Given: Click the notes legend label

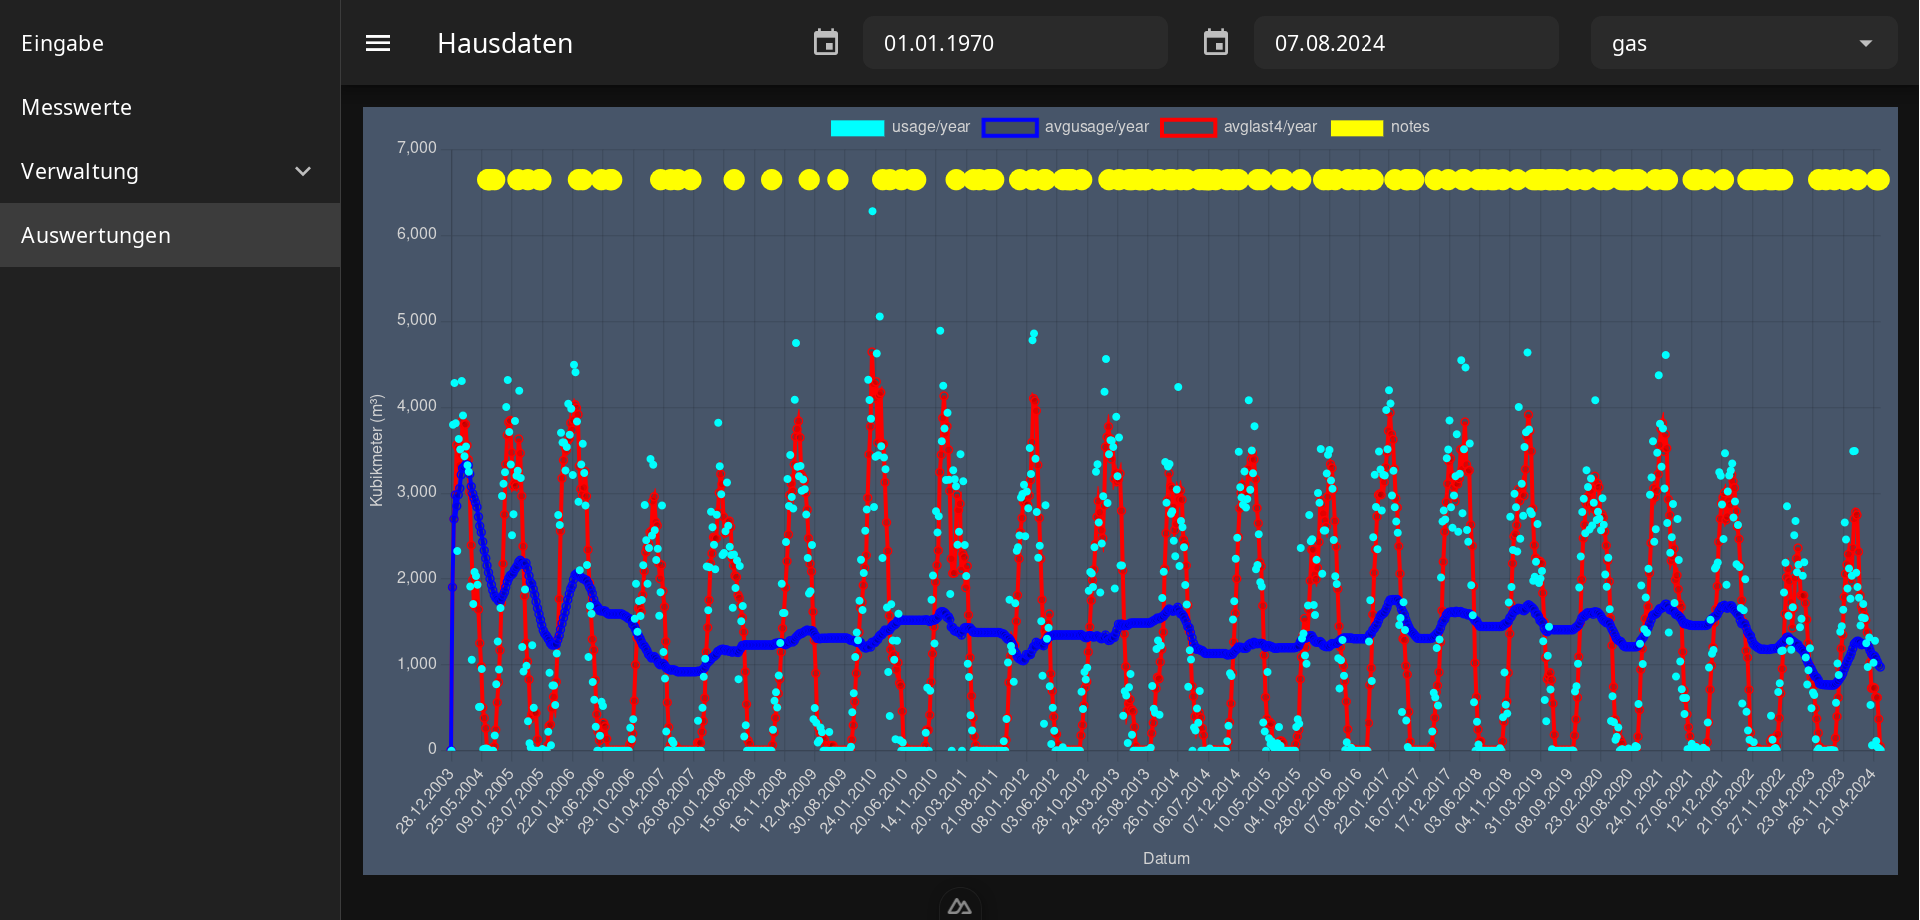Looking at the screenshot, I should (1410, 127).
